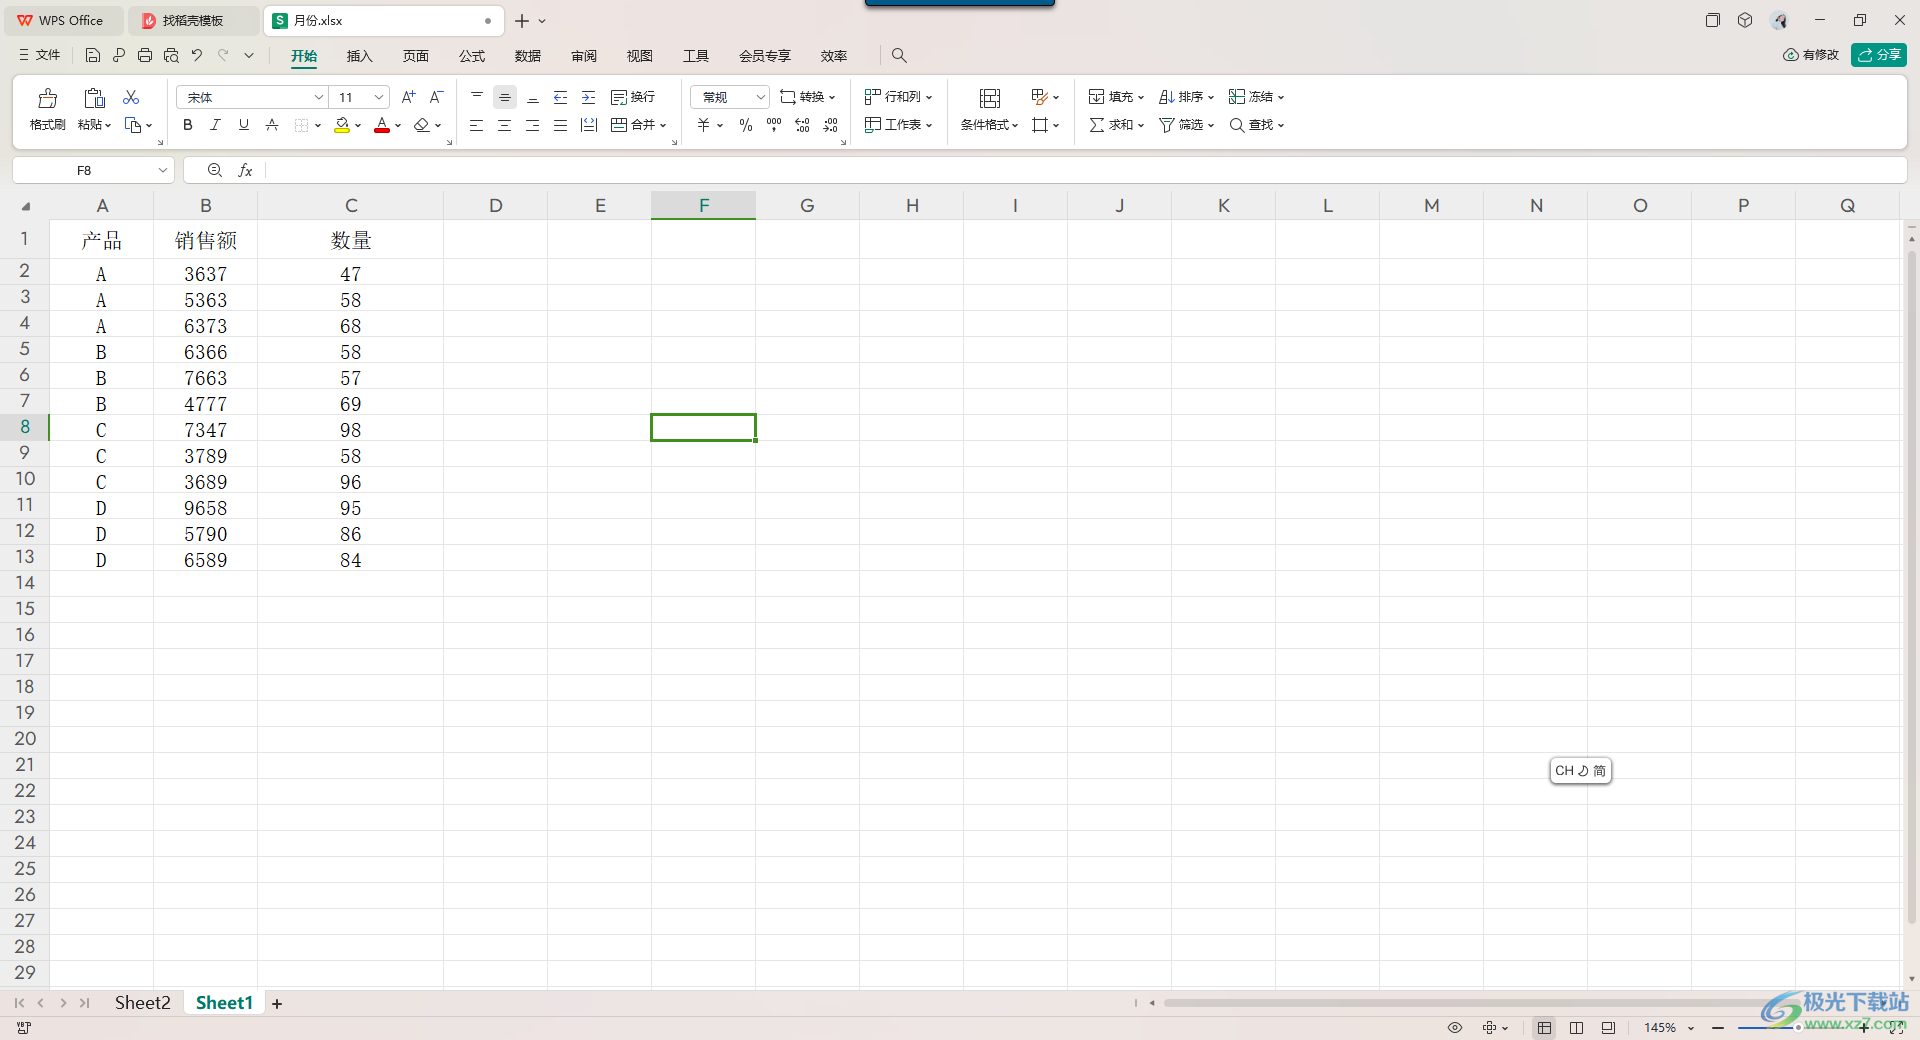The height and width of the screenshot is (1040, 1920).
Task: Click the formula bar input field
Action: click(x=1085, y=170)
